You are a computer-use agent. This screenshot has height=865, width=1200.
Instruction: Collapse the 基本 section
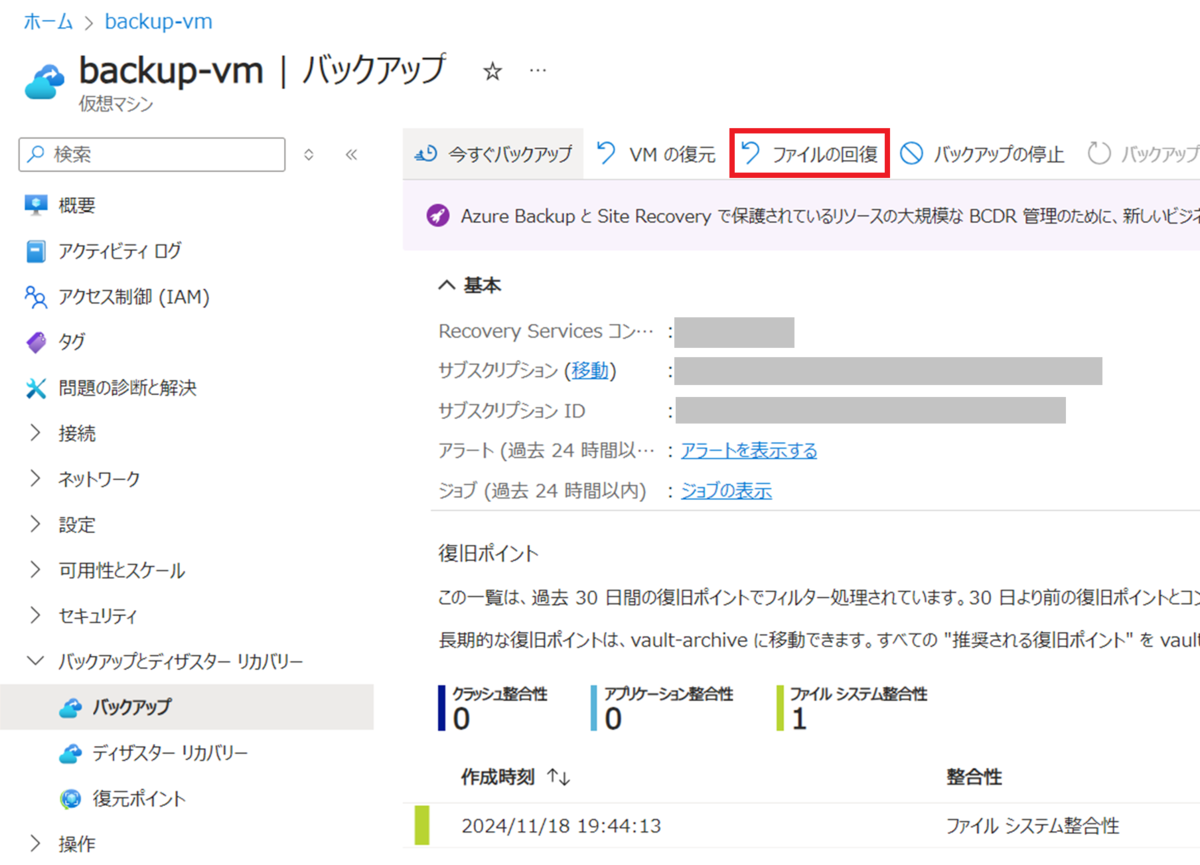446,286
